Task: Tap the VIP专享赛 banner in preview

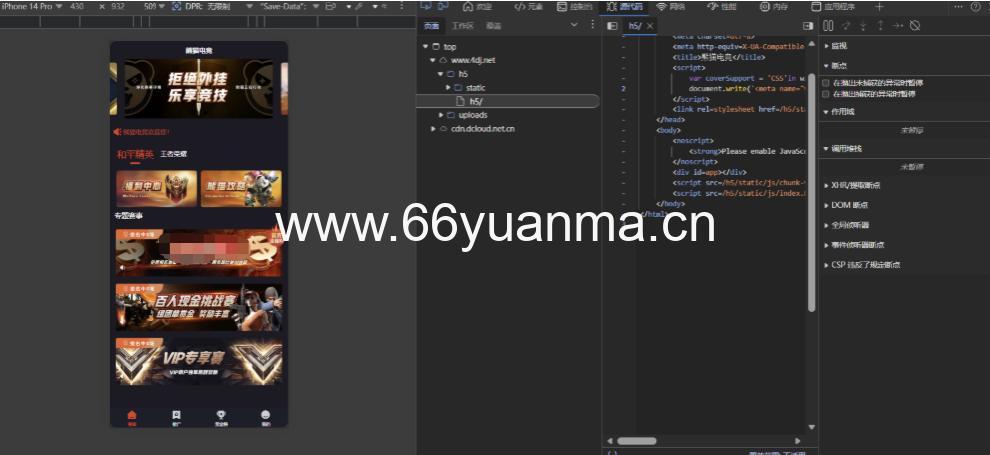Action: coord(198,361)
